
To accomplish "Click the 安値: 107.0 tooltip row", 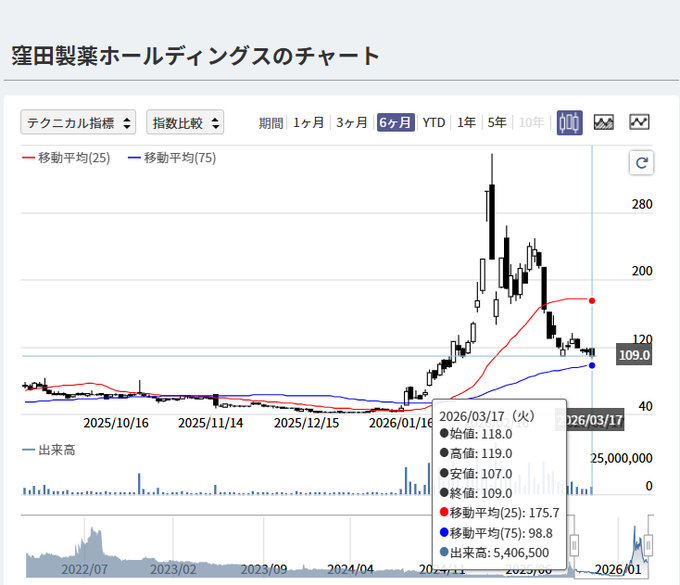I will coord(476,474).
